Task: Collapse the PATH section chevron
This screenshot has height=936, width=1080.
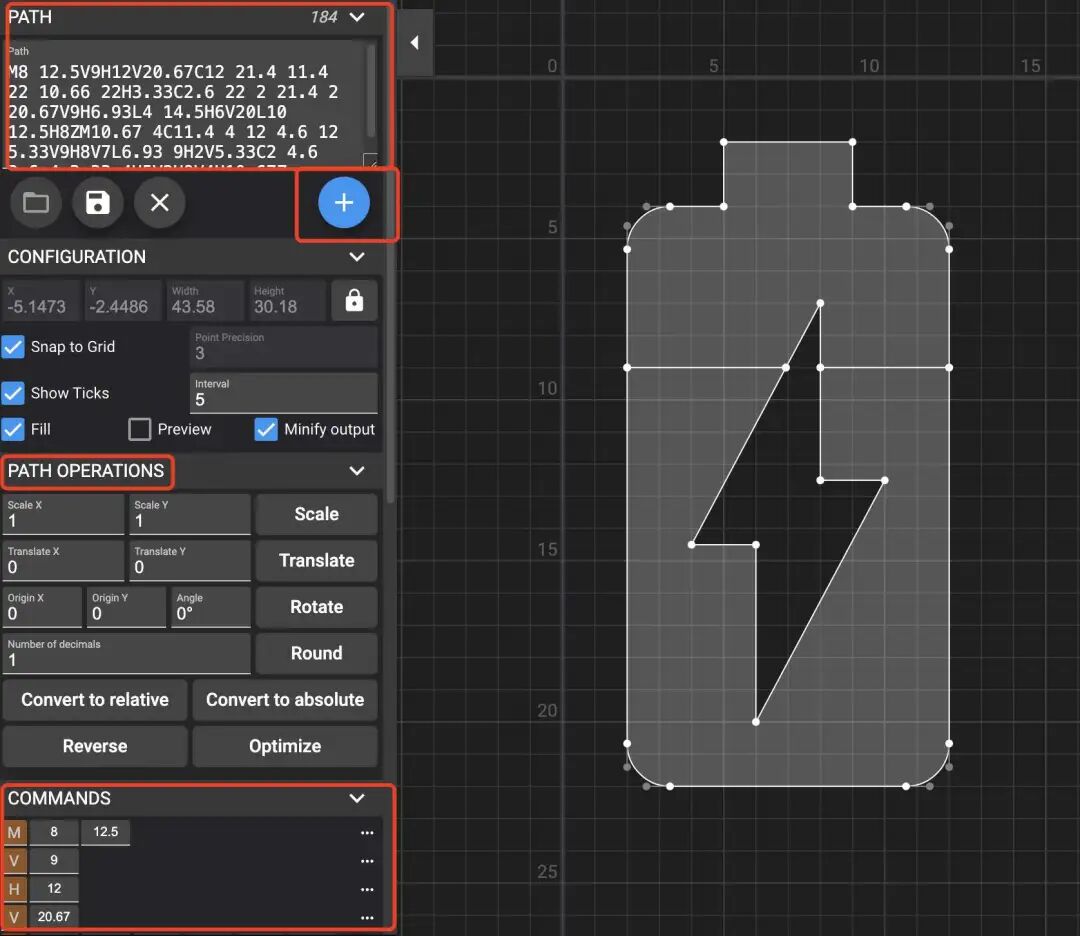Action: click(357, 17)
